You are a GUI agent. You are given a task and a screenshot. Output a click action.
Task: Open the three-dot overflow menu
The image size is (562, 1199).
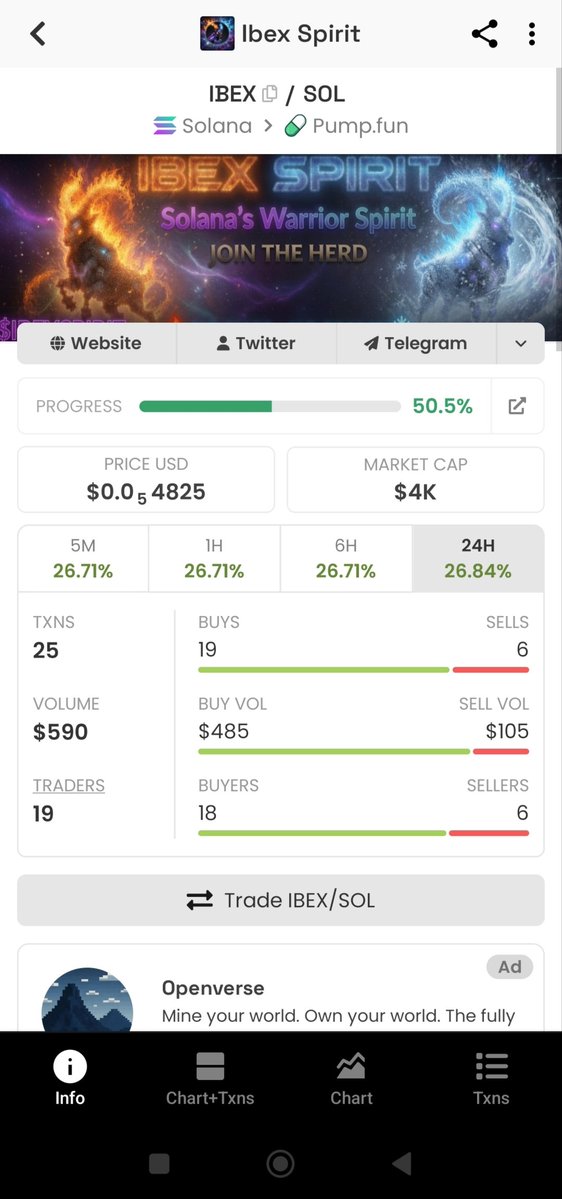(x=531, y=34)
